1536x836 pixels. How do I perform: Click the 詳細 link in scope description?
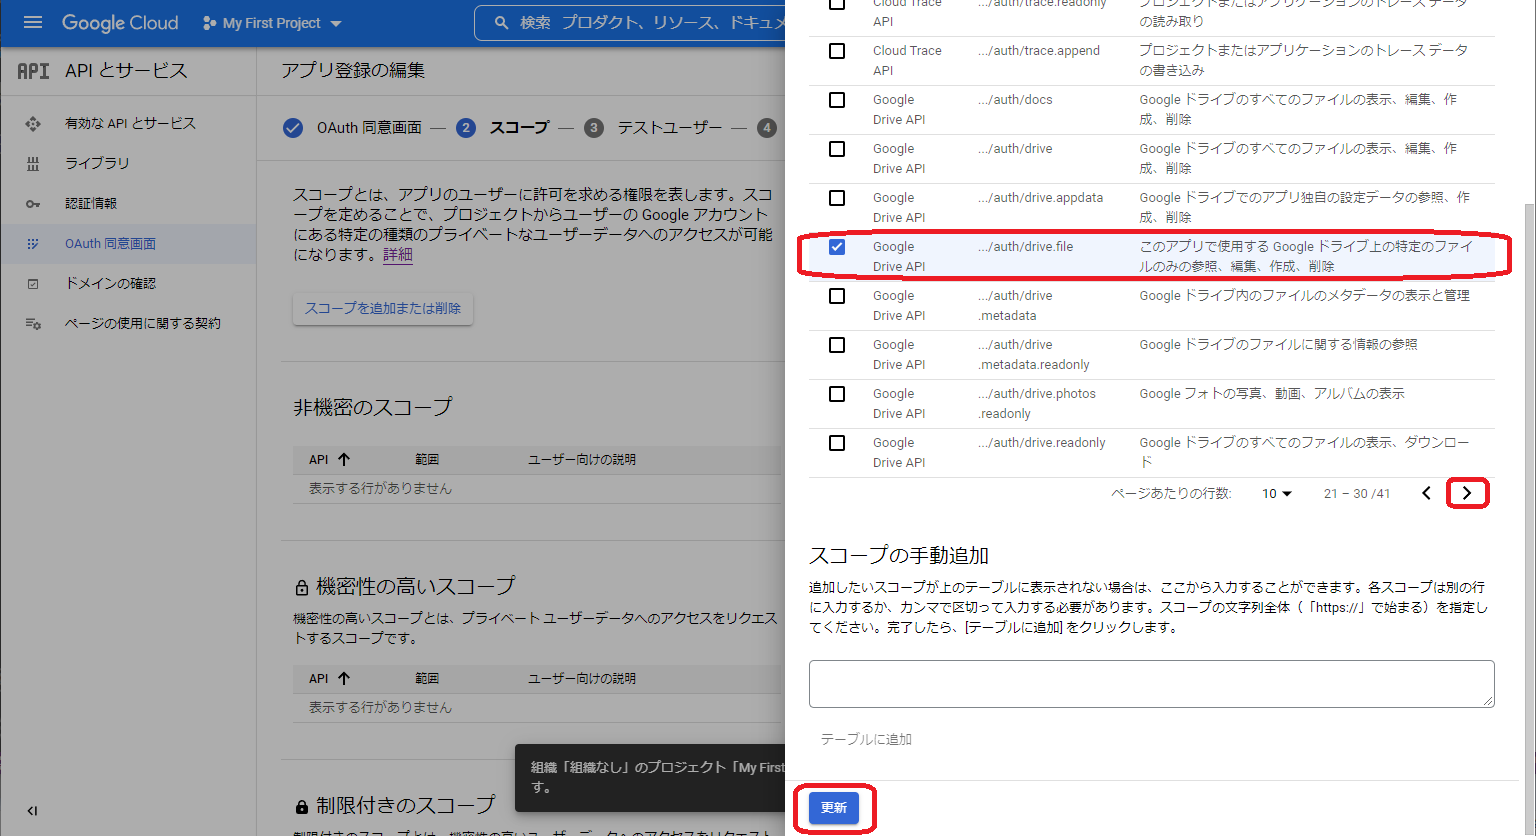point(398,255)
